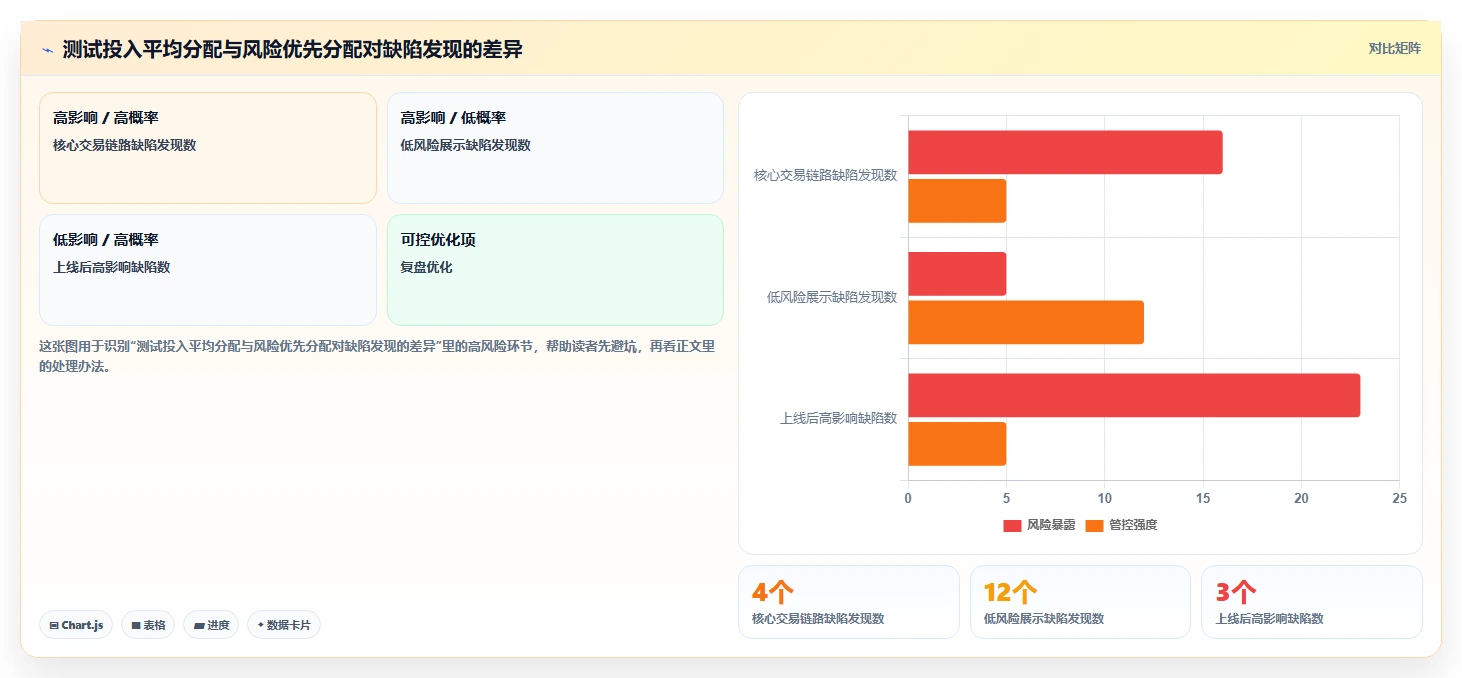Click the lightning icon beside the title
The image size is (1462, 678).
click(47, 49)
